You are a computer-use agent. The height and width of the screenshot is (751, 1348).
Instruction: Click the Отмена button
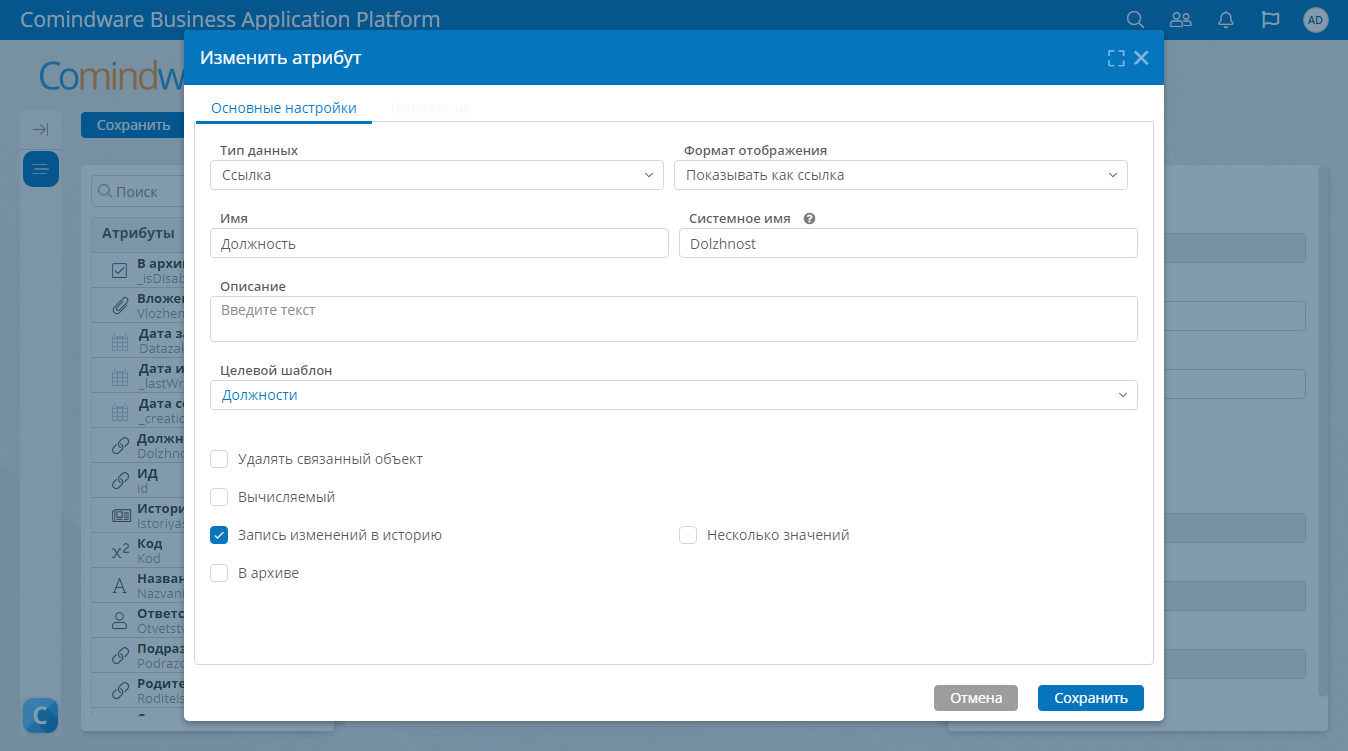tap(976, 698)
